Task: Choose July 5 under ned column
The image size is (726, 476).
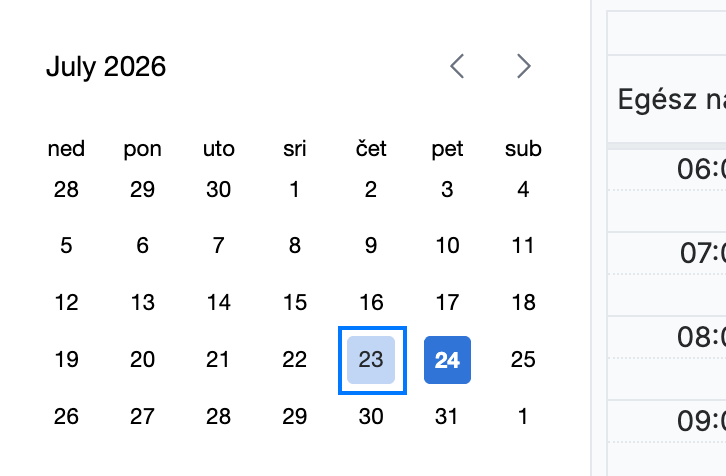Action: point(66,245)
